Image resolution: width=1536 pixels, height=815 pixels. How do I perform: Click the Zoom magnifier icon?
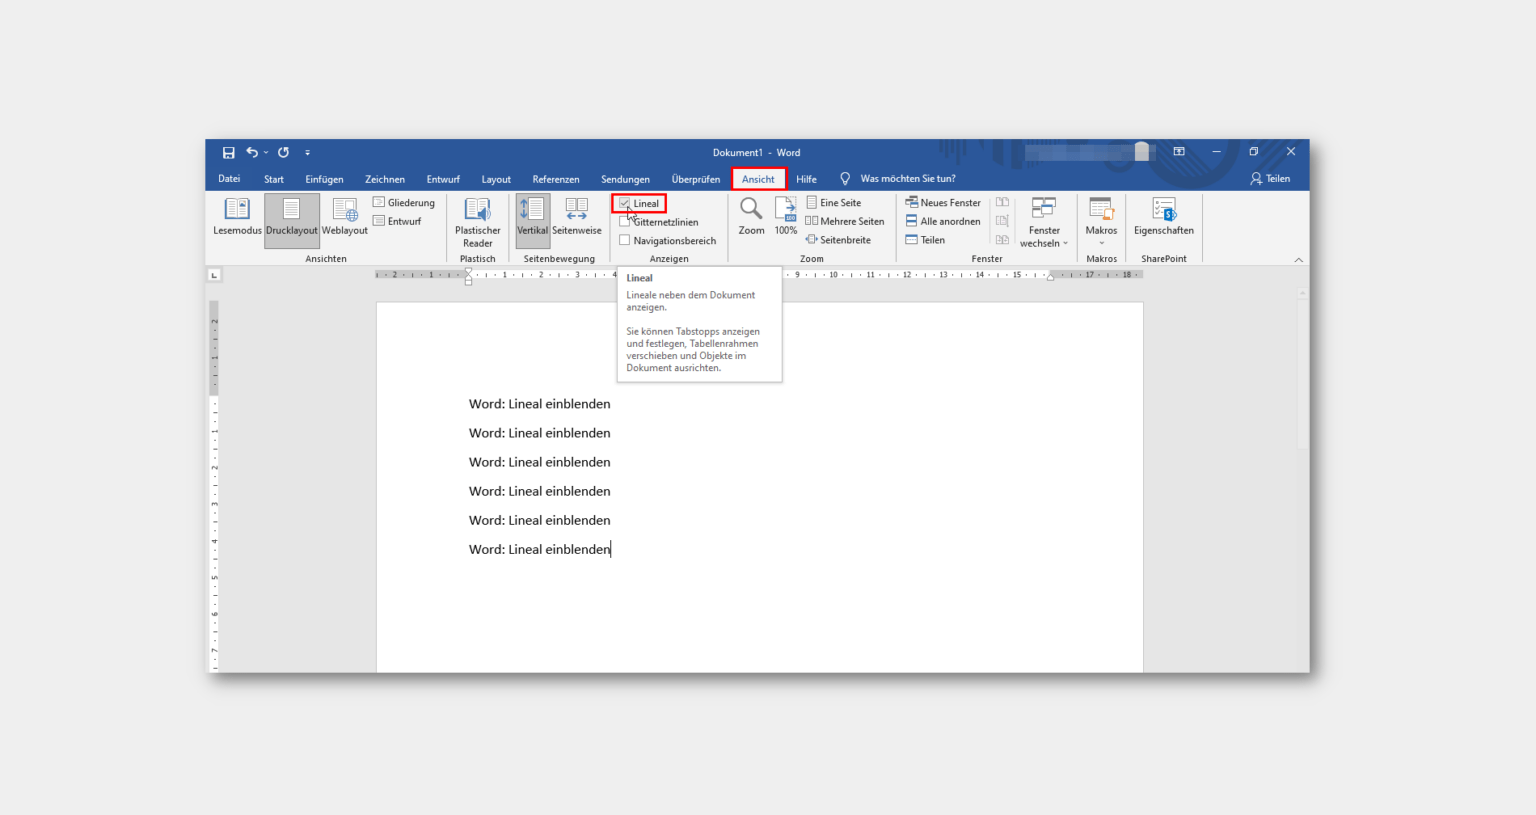pyautogui.click(x=751, y=209)
